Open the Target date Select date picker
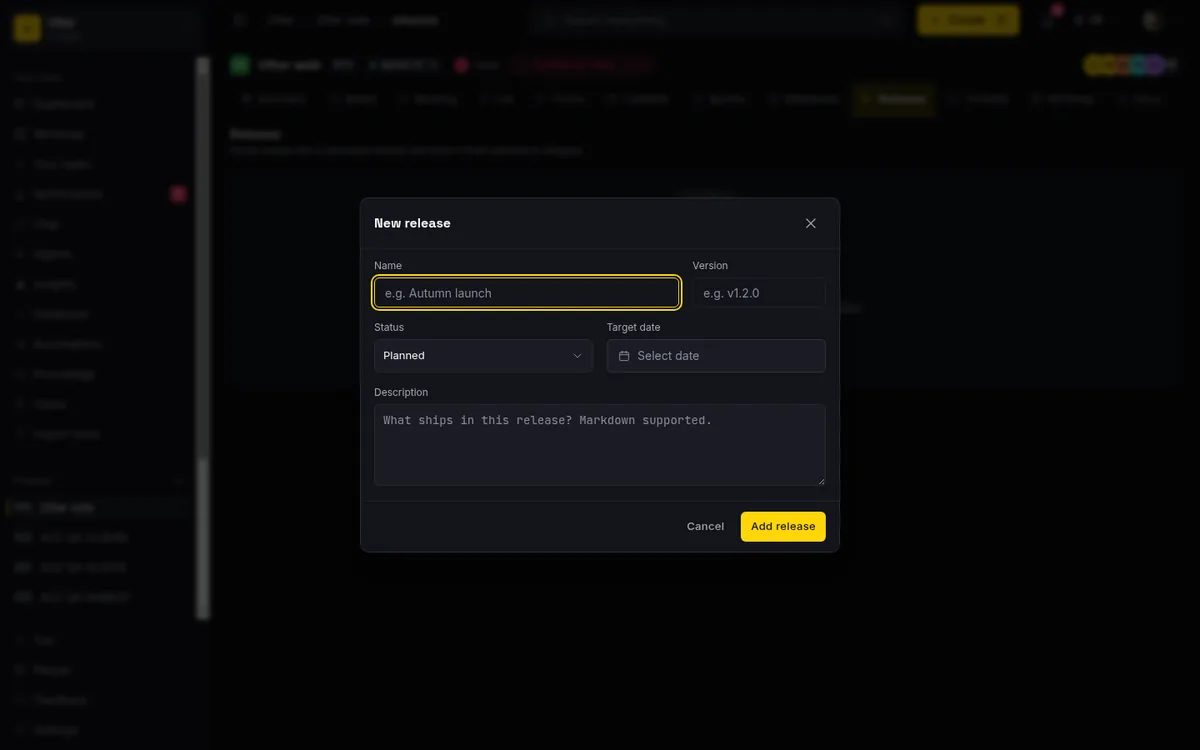The width and height of the screenshot is (1200, 750). pos(716,356)
